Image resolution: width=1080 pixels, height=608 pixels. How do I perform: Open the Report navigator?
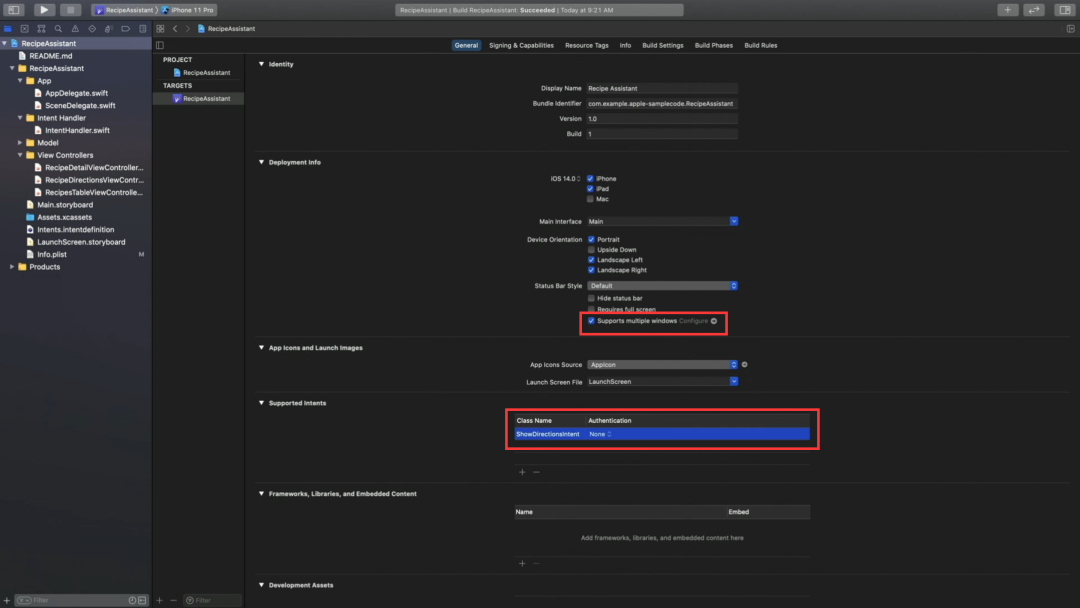pyautogui.click(x=143, y=29)
